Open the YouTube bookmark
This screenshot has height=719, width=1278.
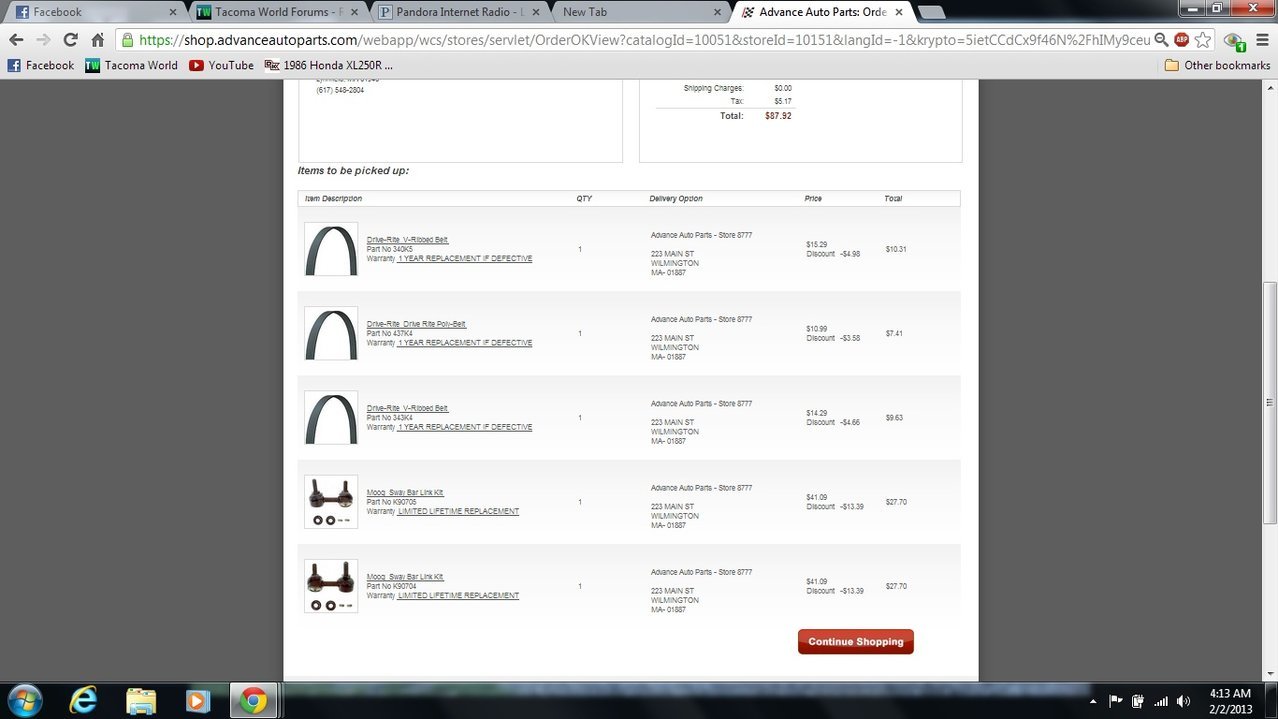pos(221,65)
